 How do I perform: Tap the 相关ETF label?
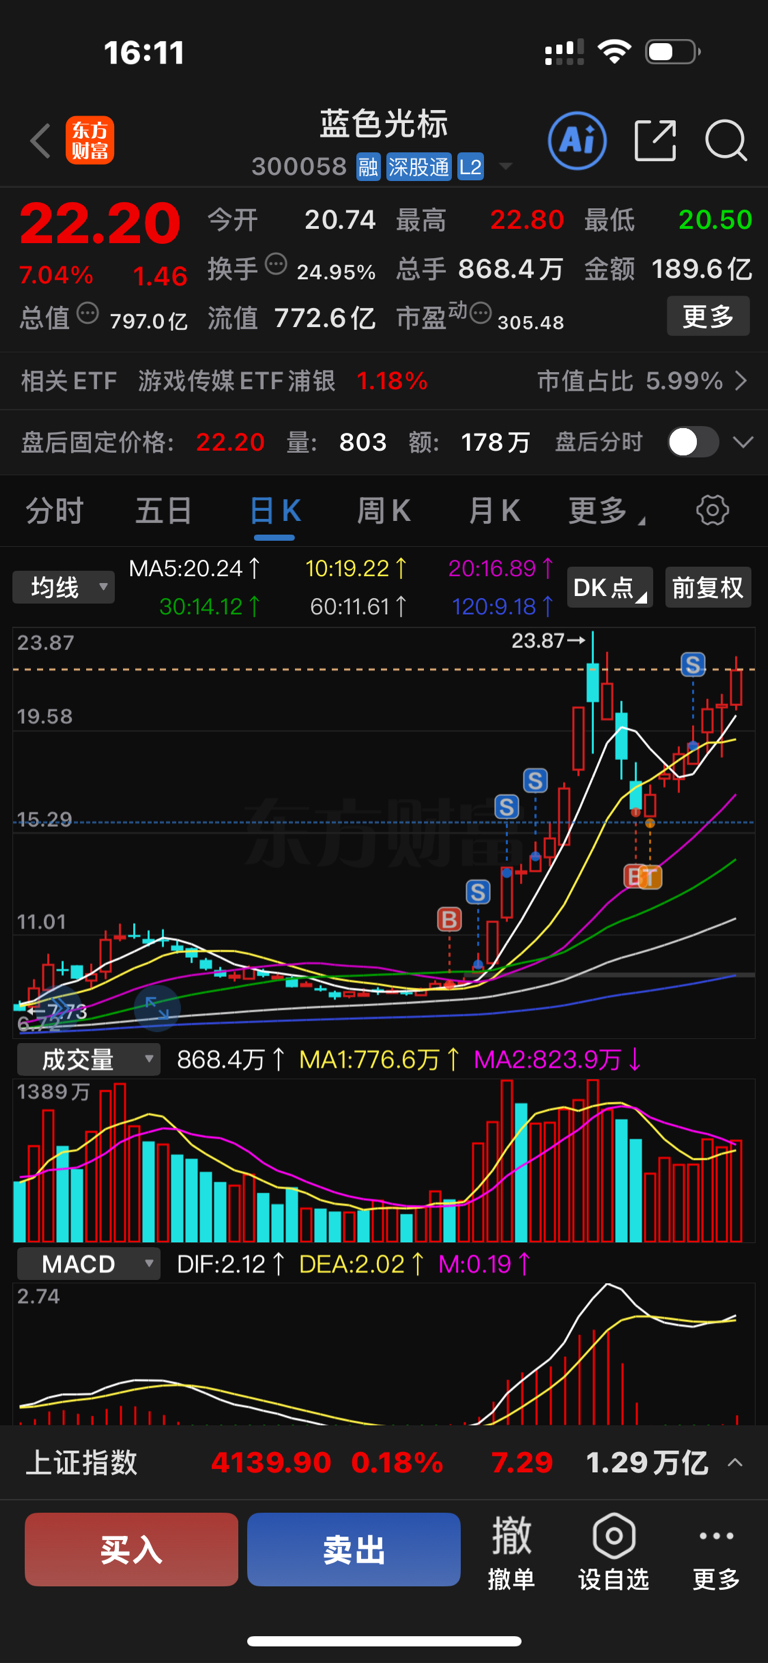69,381
